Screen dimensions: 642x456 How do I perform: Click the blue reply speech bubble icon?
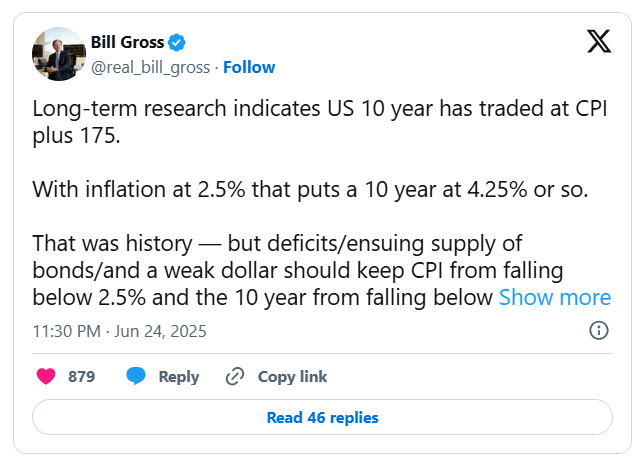(136, 377)
